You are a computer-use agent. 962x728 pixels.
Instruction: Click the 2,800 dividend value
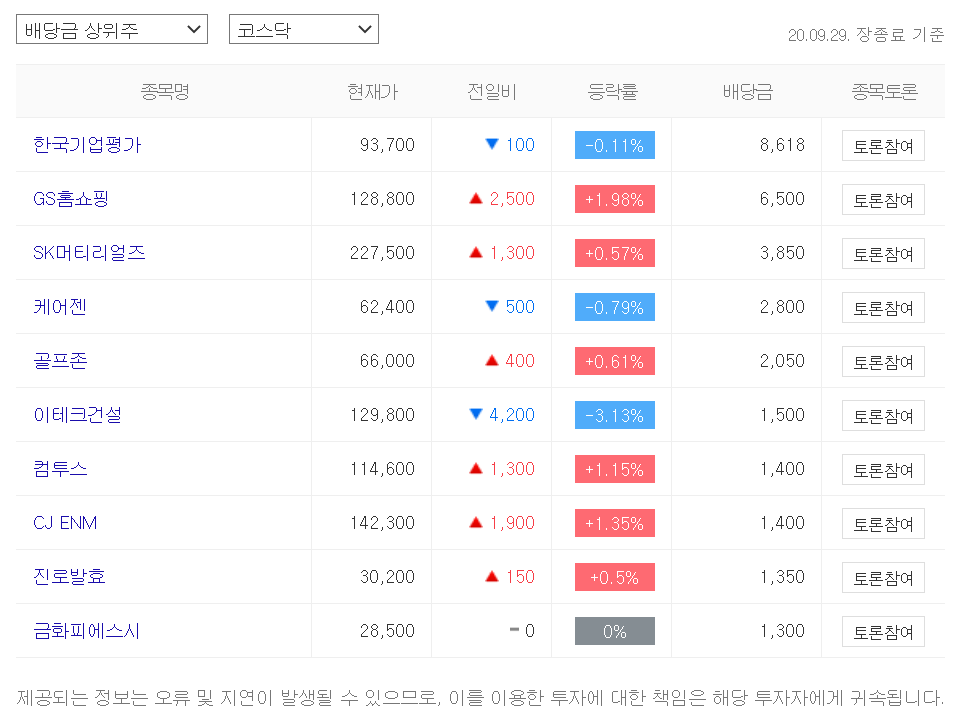coord(782,307)
